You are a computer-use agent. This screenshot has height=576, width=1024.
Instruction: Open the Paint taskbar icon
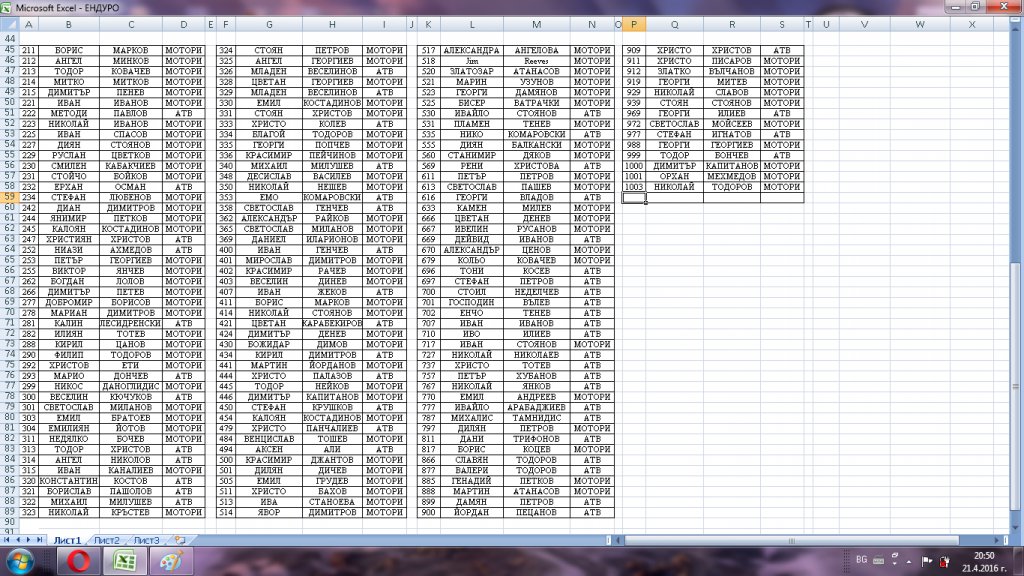(x=171, y=562)
